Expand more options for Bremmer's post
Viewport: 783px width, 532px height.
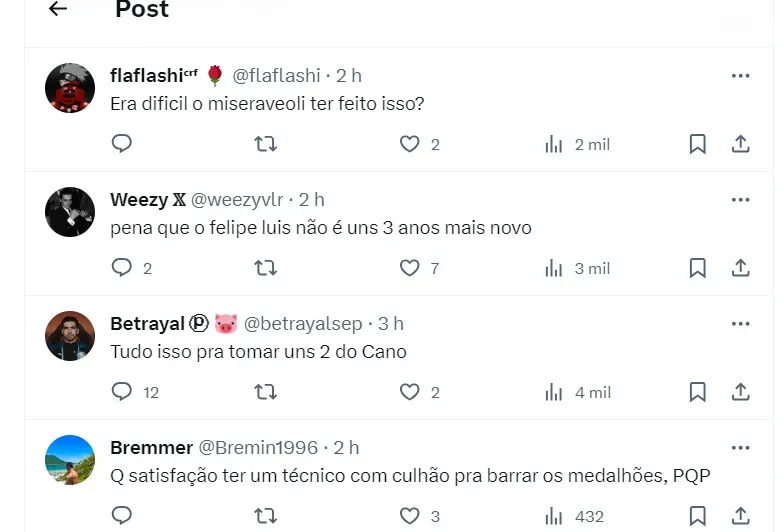pyautogui.click(x=740, y=448)
